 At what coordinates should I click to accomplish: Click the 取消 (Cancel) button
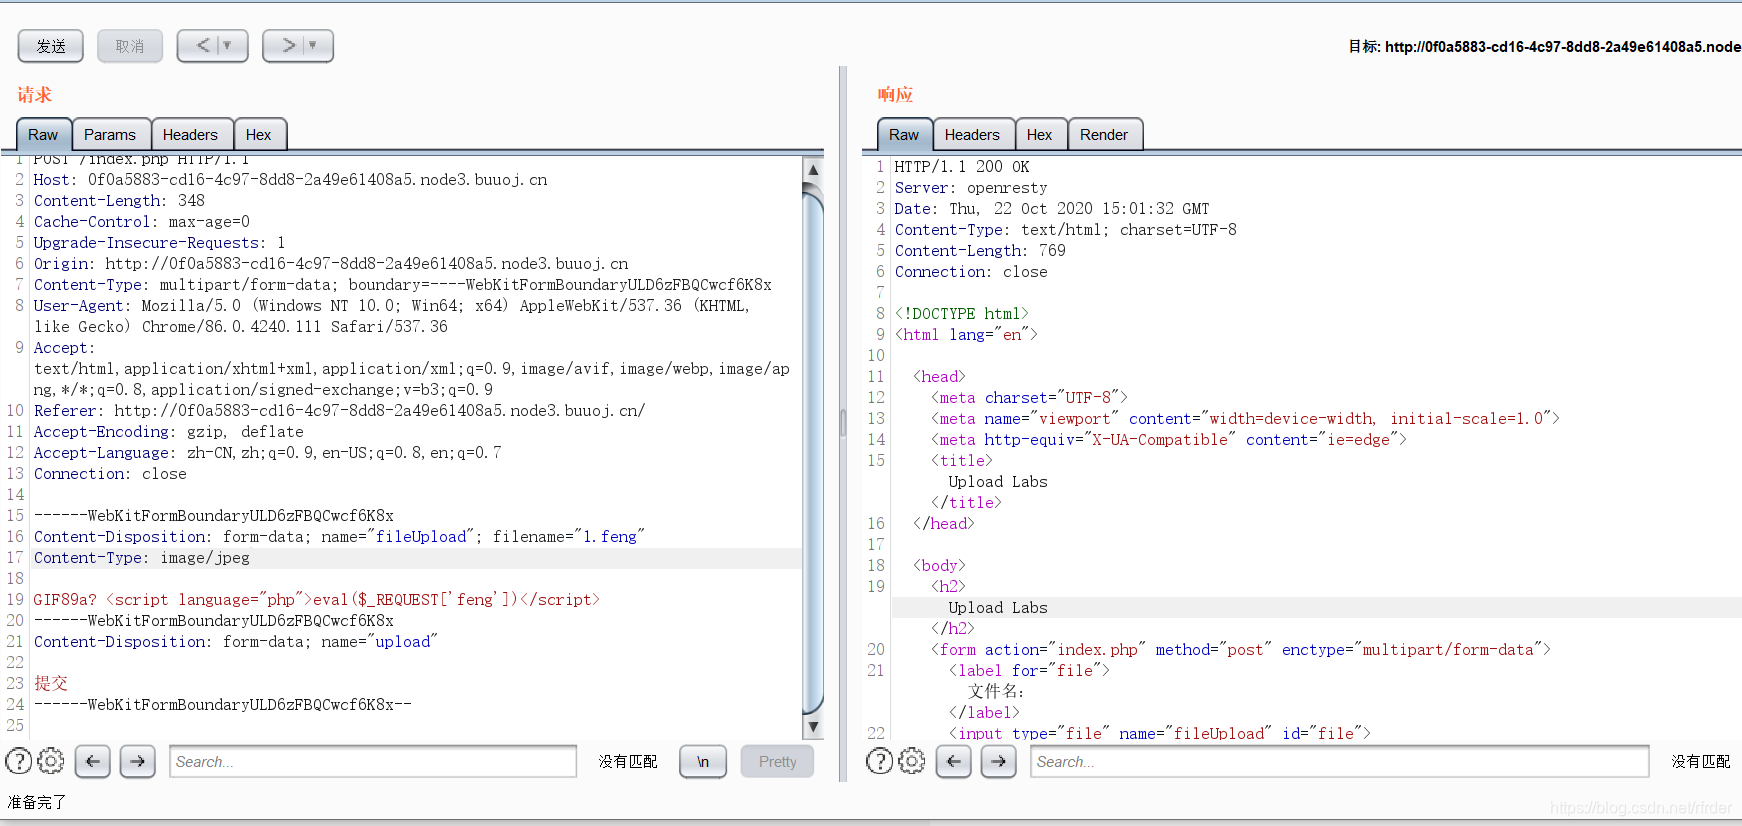click(x=130, y=46)
